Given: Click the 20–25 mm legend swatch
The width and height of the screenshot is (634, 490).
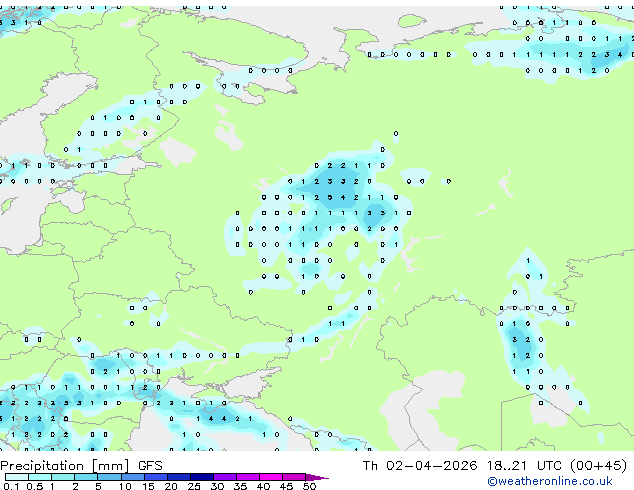Looking at the screenshot, I should pos(179,477).
